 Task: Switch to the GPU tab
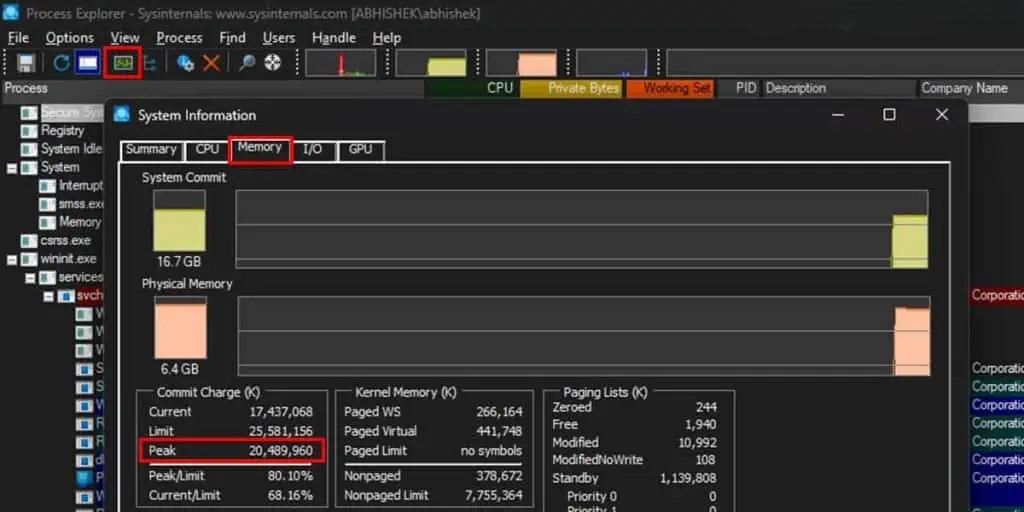pos(360,150)
